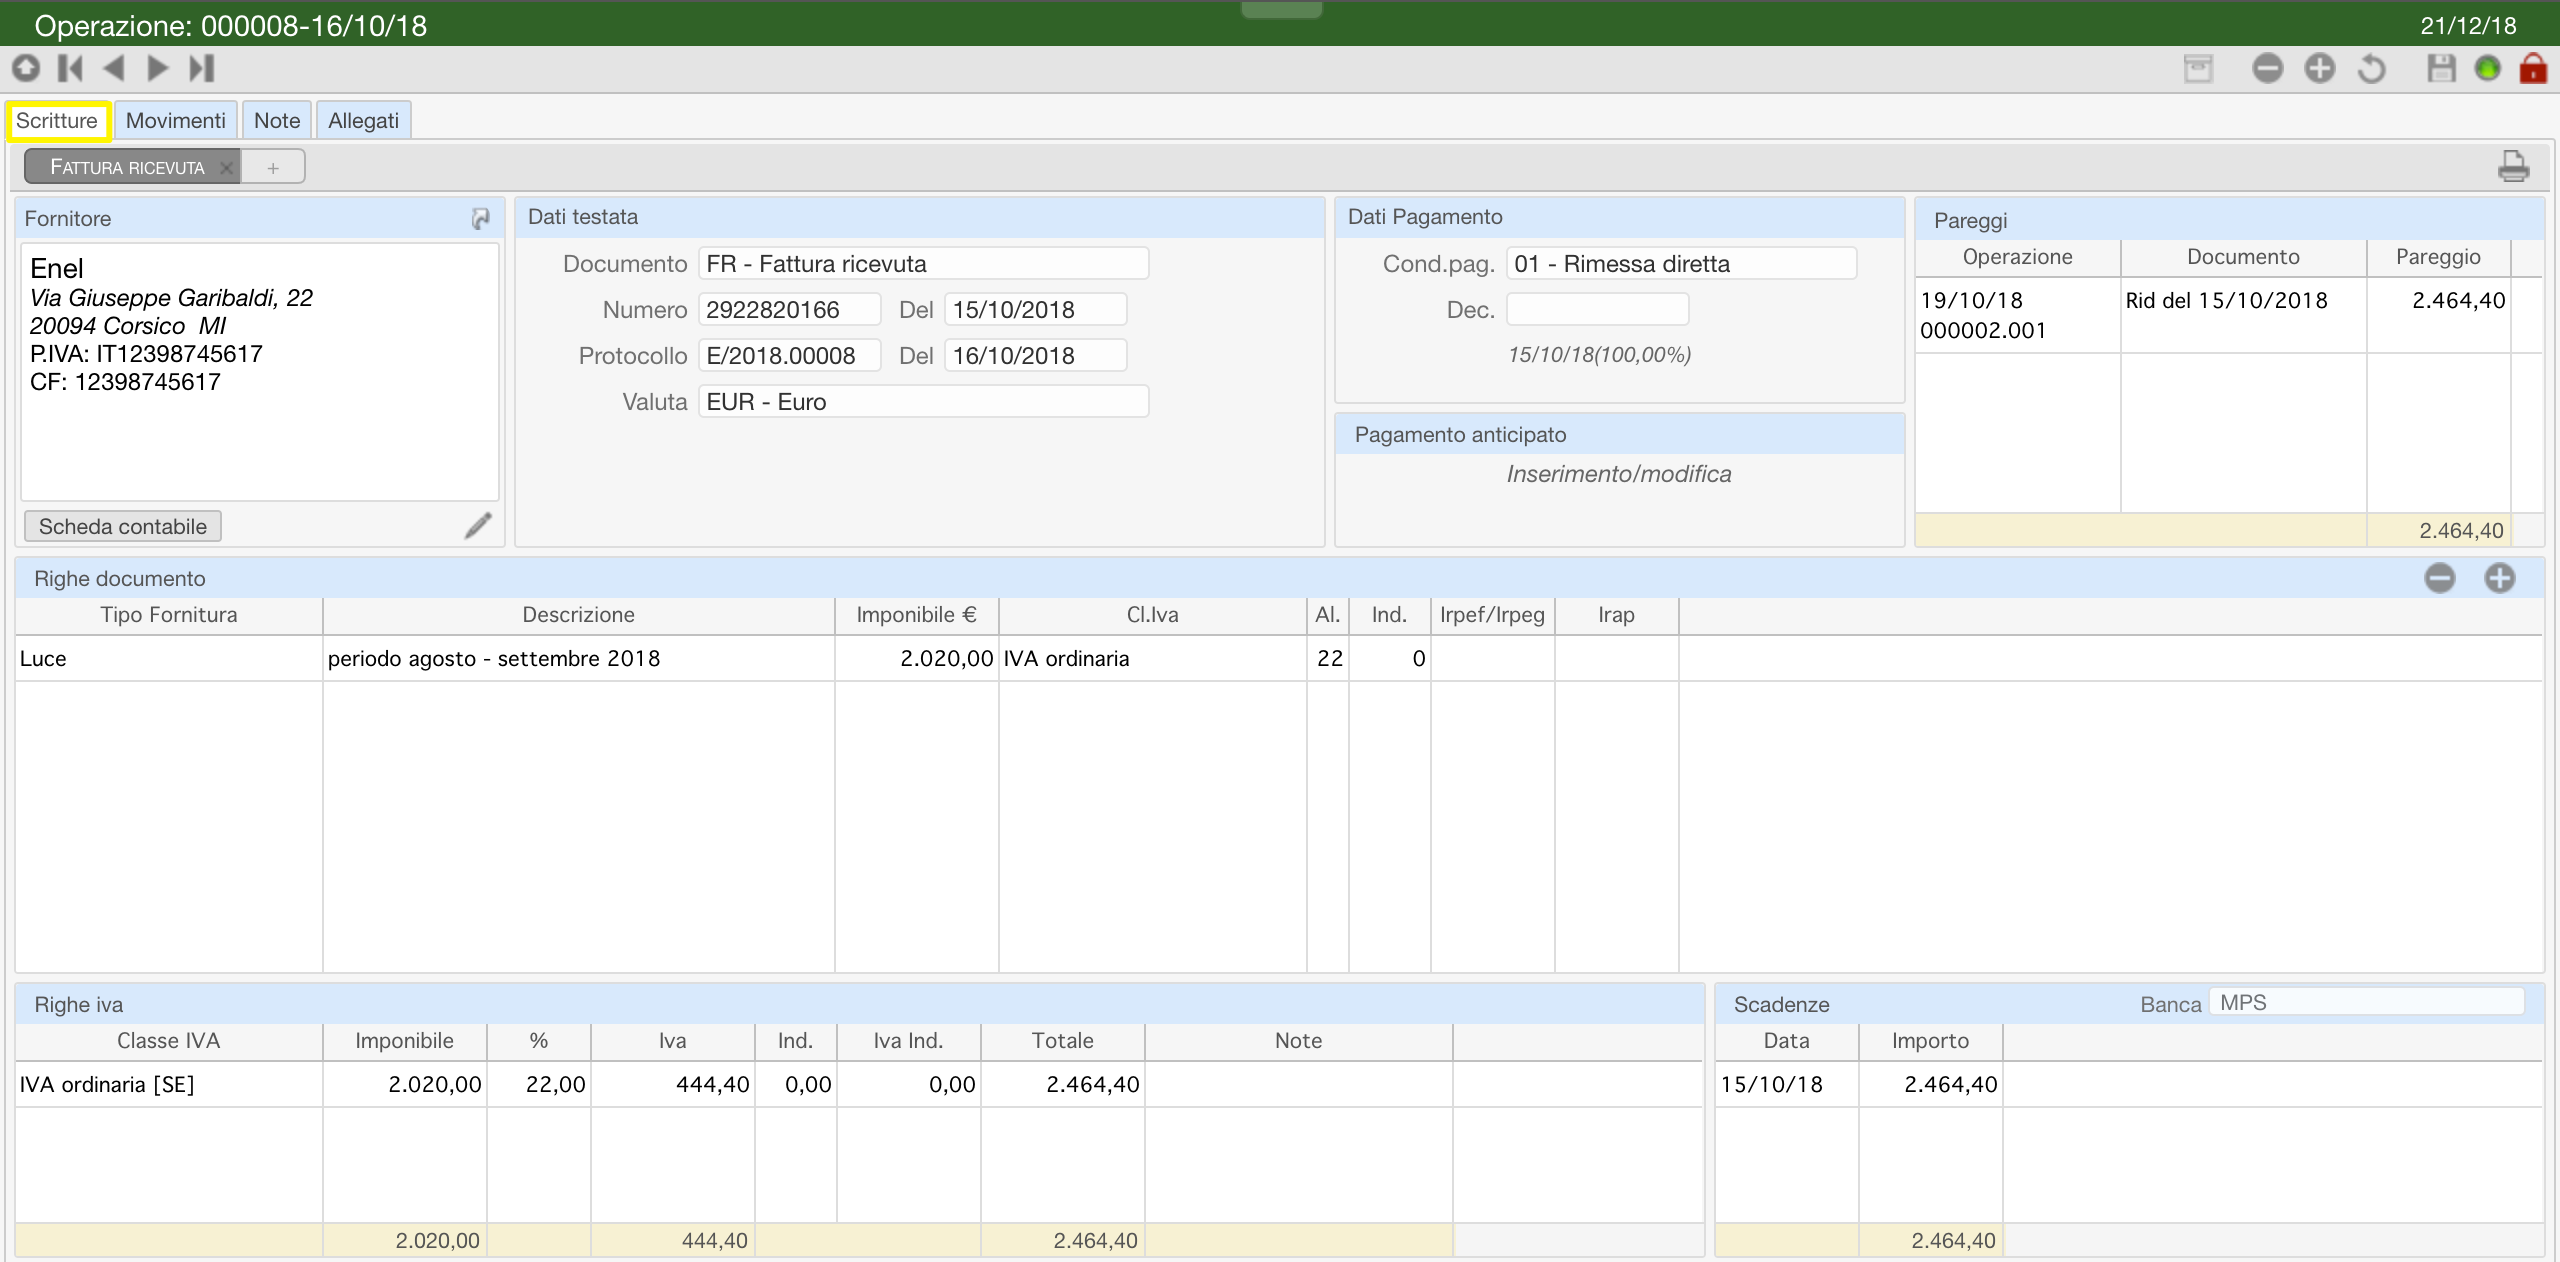Click the Tipo Fornitura column header

[169, 615]
